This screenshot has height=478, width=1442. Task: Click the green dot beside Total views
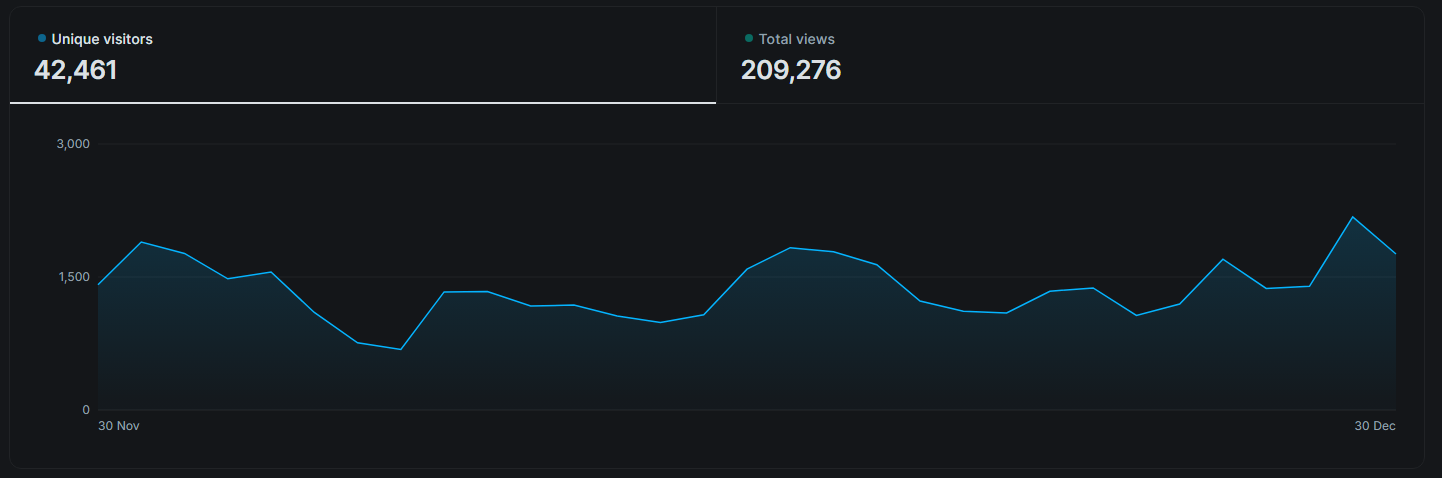[749, 38]
